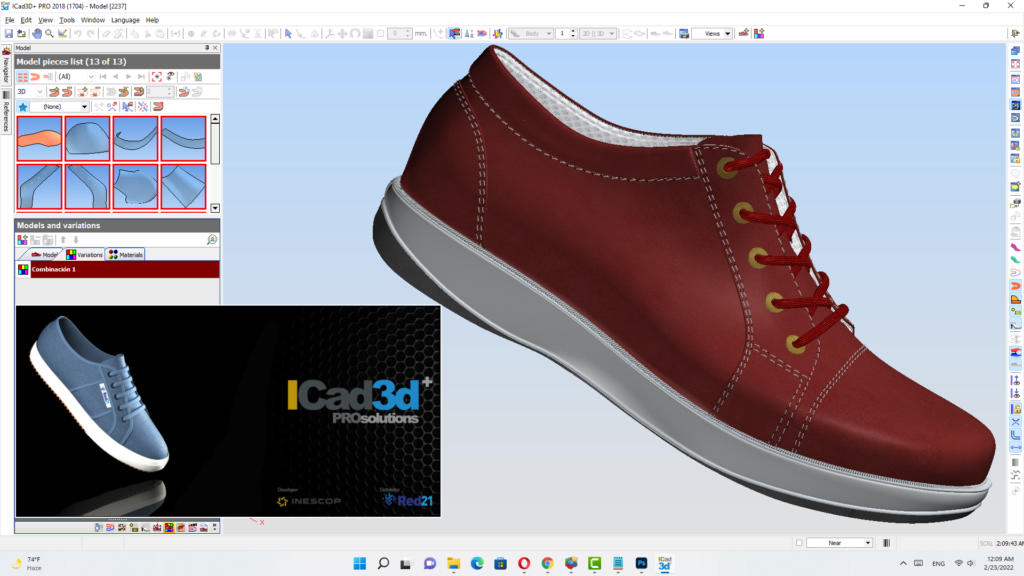This screenshot has width=1024, height=576.
Task: Save the current model
Action: [x=8, y=33]
